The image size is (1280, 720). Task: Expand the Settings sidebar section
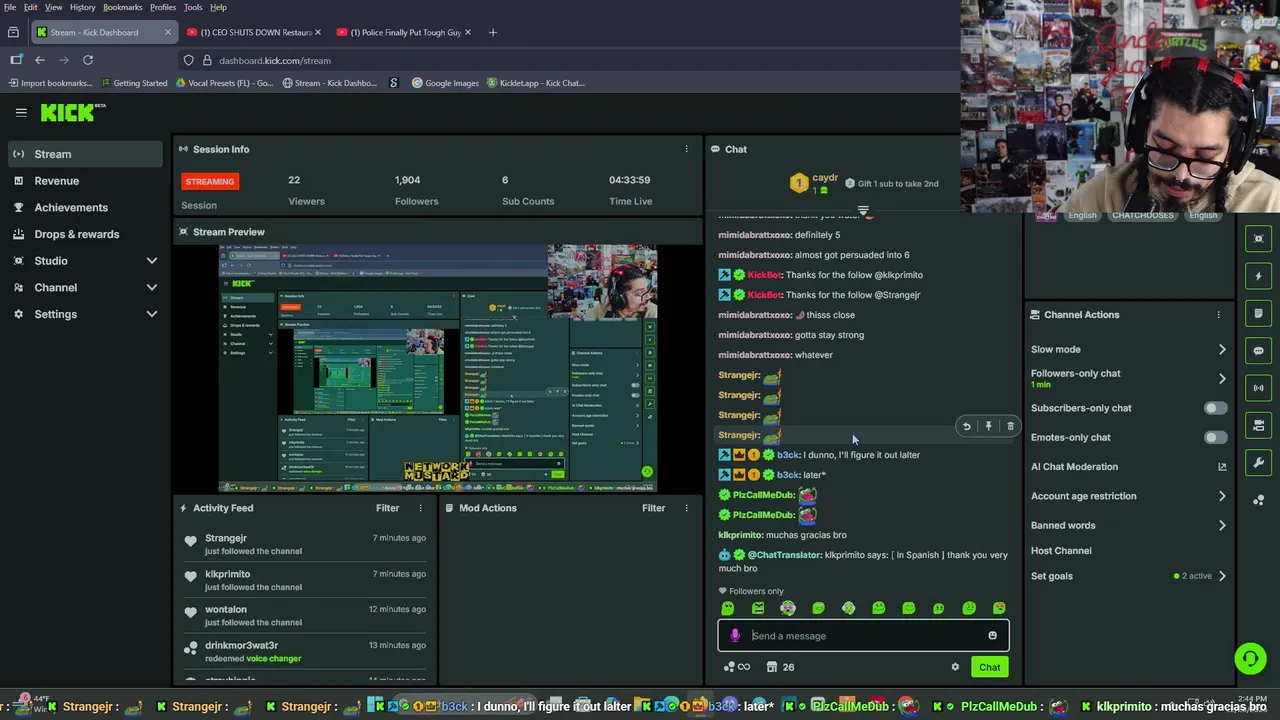(152, 314)
